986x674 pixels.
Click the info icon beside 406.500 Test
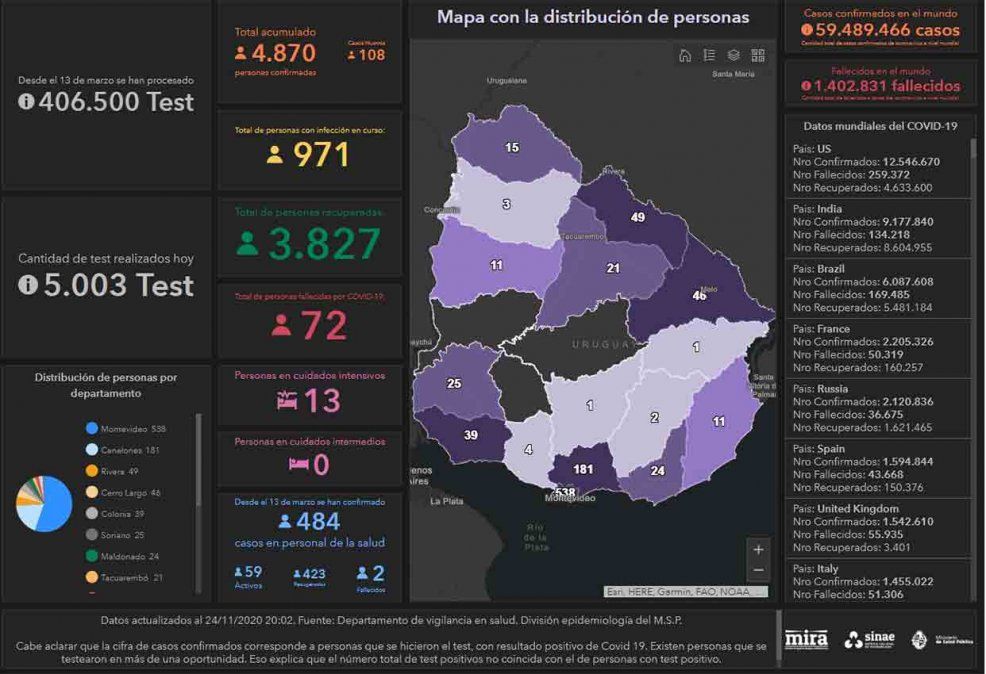coord(27,101)
